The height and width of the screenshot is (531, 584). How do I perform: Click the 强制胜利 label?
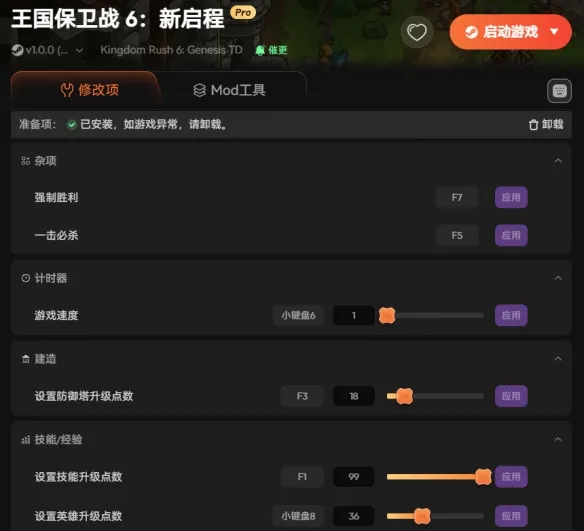[x=56, y=197]
